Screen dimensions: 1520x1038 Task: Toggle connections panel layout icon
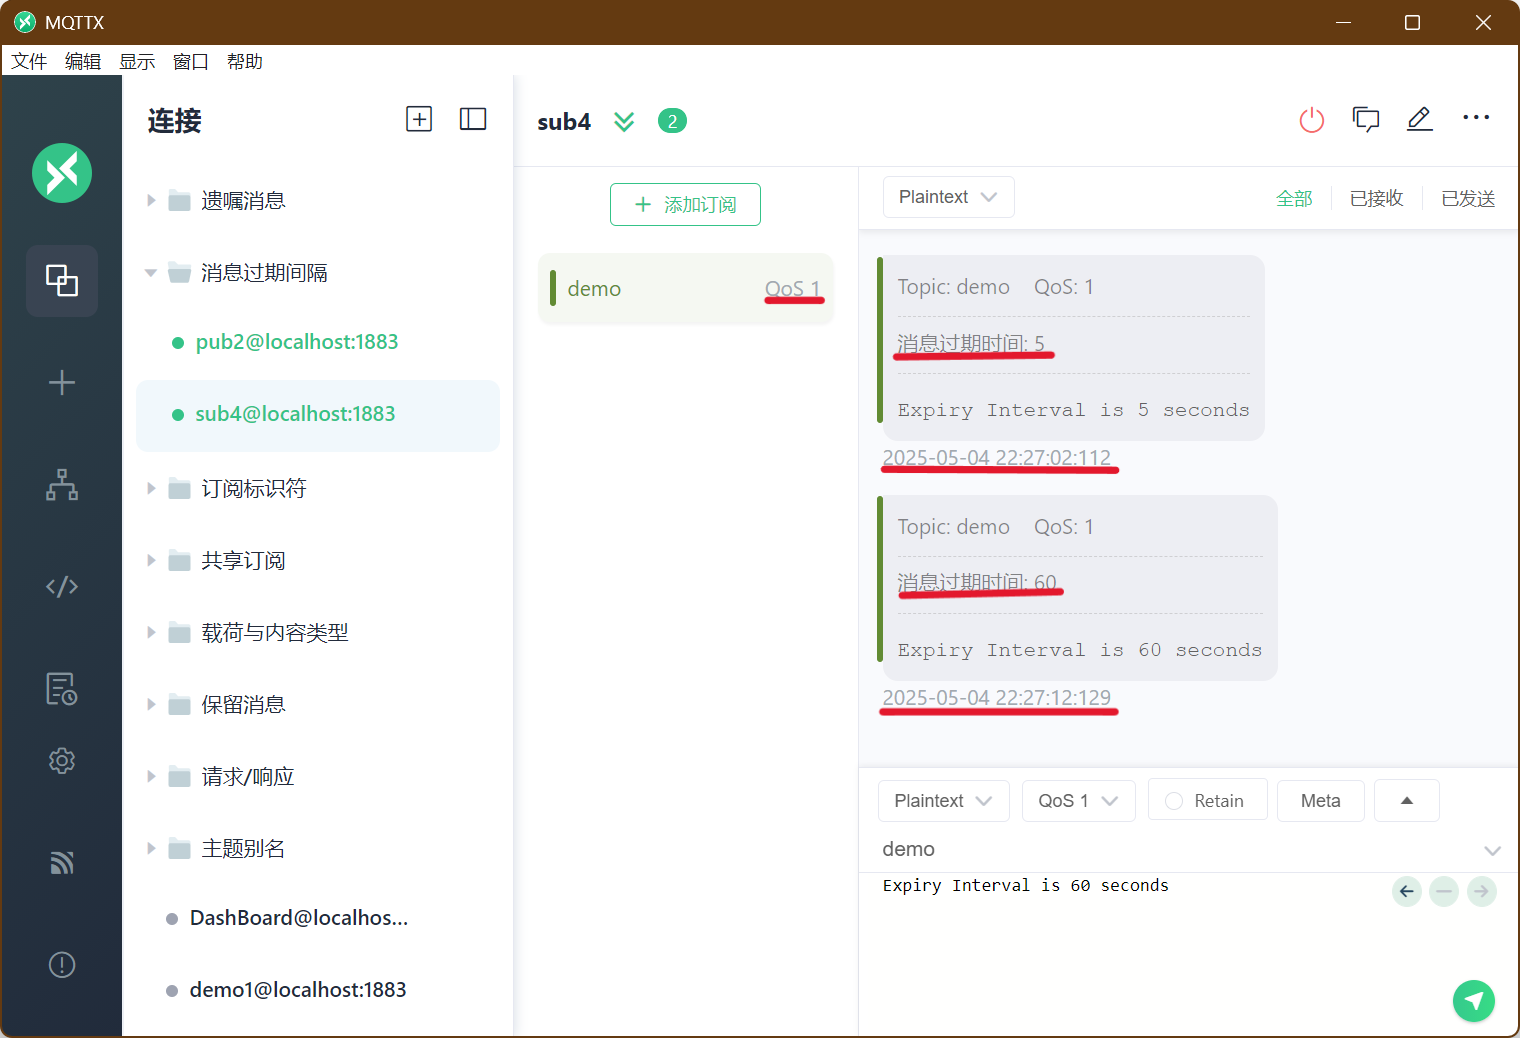(473, 119)
